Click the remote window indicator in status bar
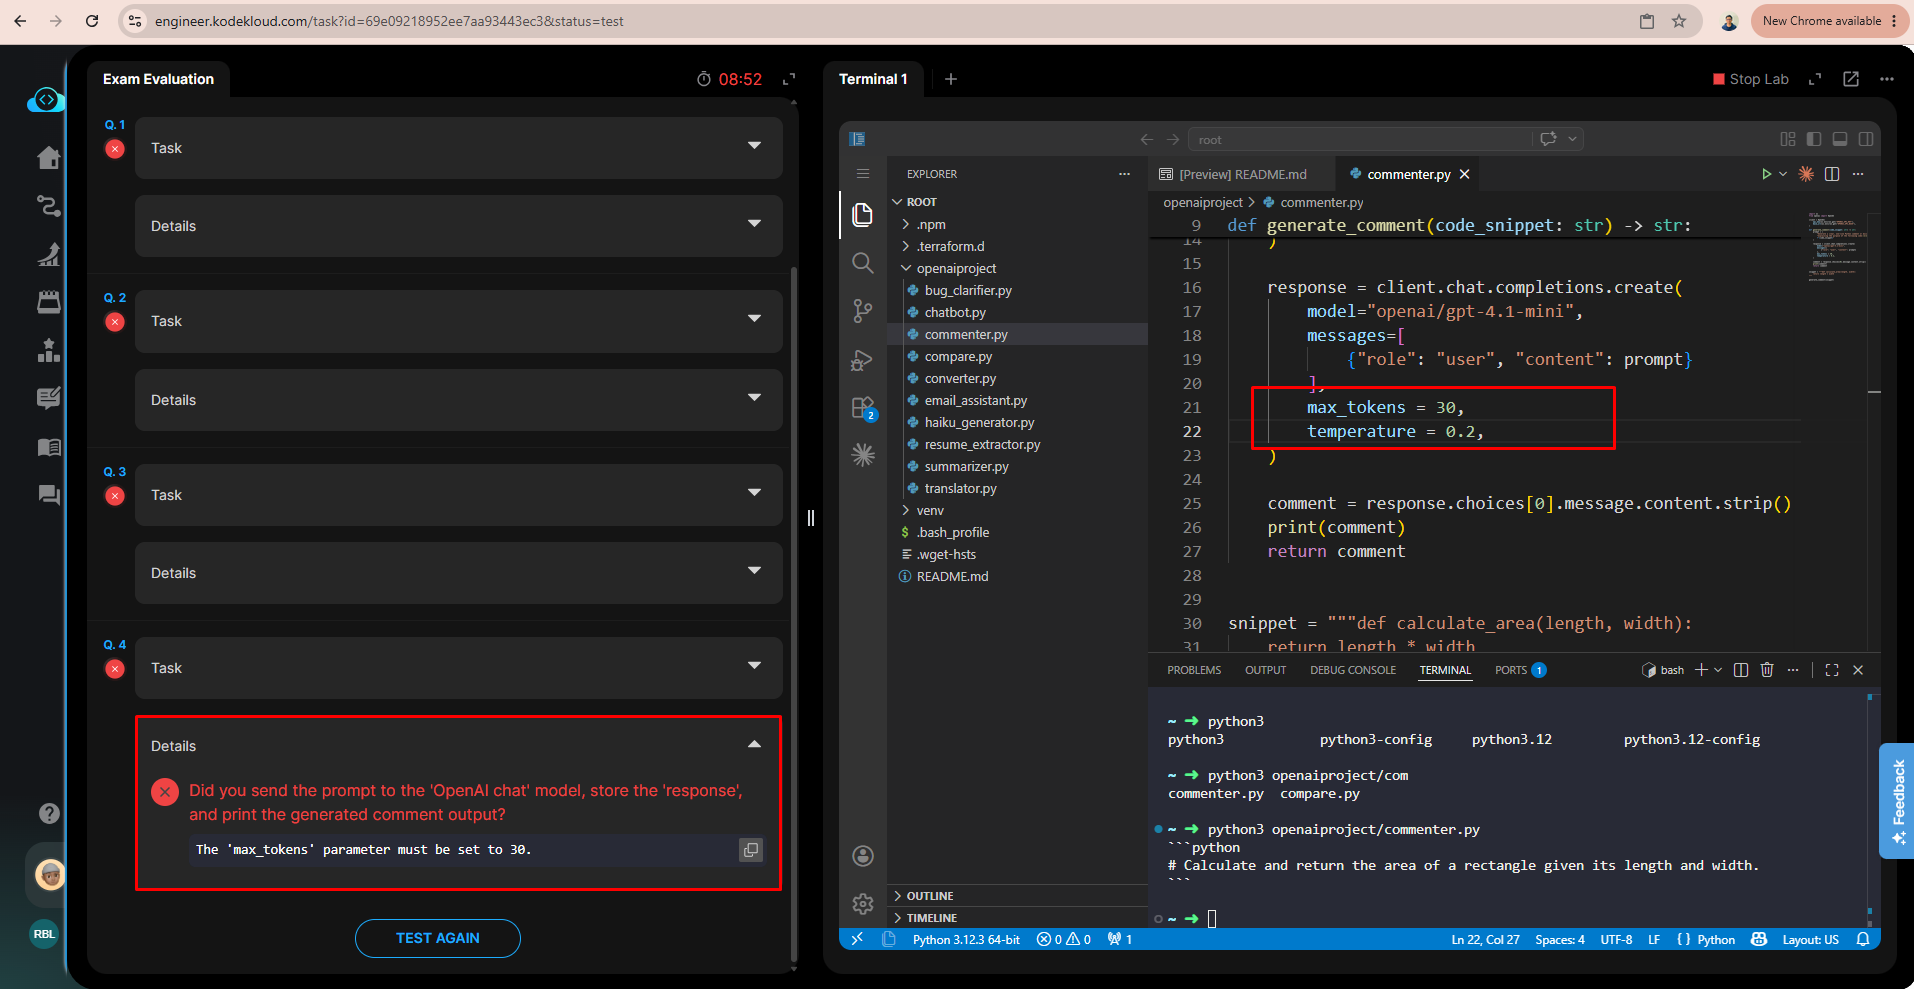Screen dimensions: 1914x989 [857, 939]
